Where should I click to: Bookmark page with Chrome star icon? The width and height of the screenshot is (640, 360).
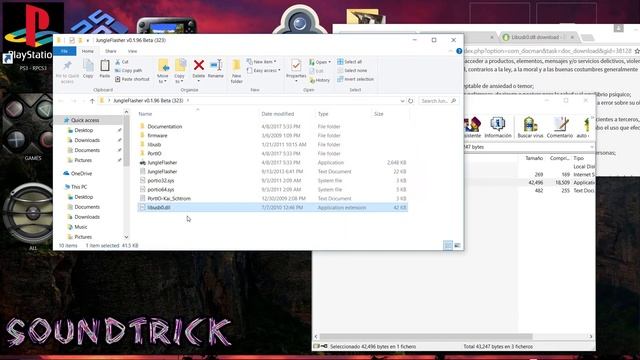(637, 51)
